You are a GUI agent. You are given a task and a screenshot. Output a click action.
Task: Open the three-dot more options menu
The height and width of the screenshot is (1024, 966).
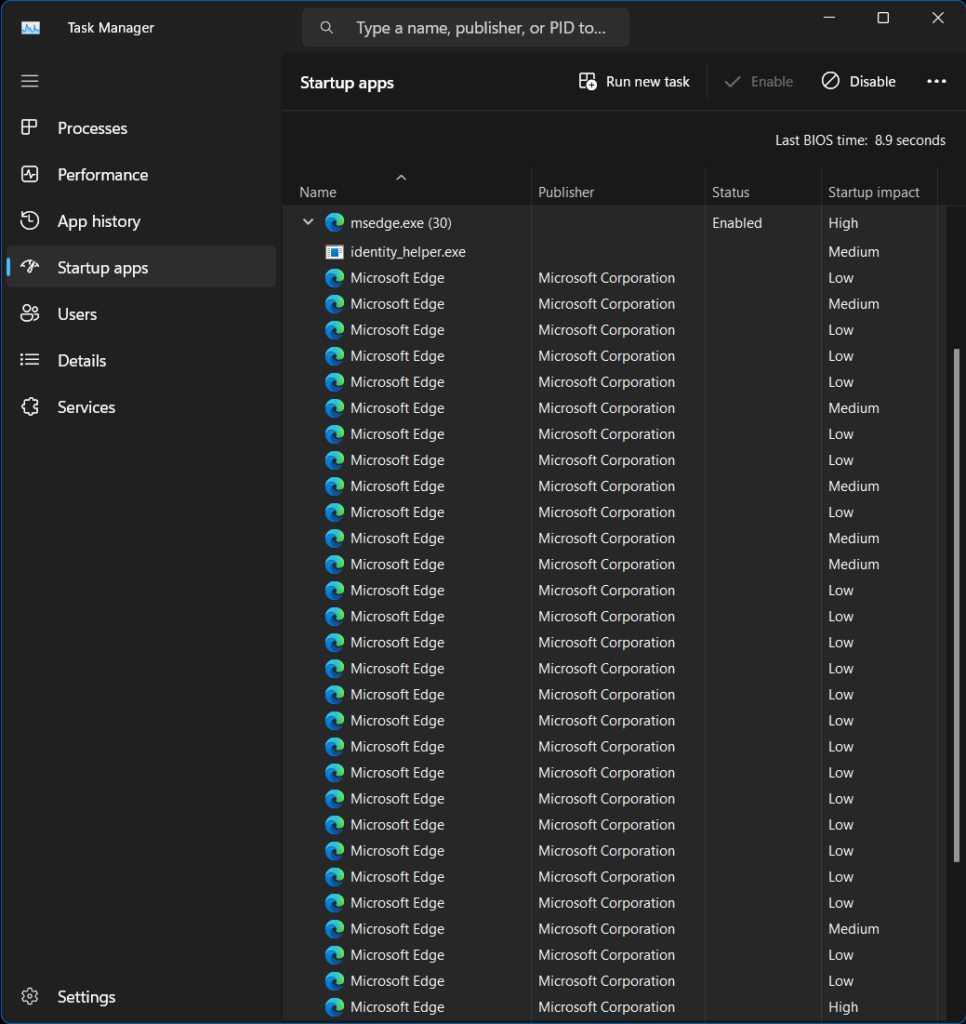click(936, 82)
